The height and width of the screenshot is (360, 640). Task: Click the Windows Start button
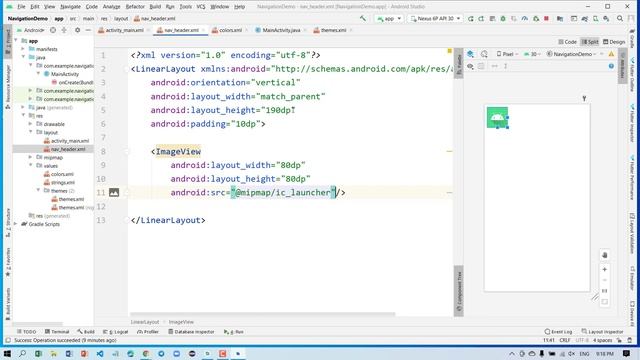[x=7, y=353]
